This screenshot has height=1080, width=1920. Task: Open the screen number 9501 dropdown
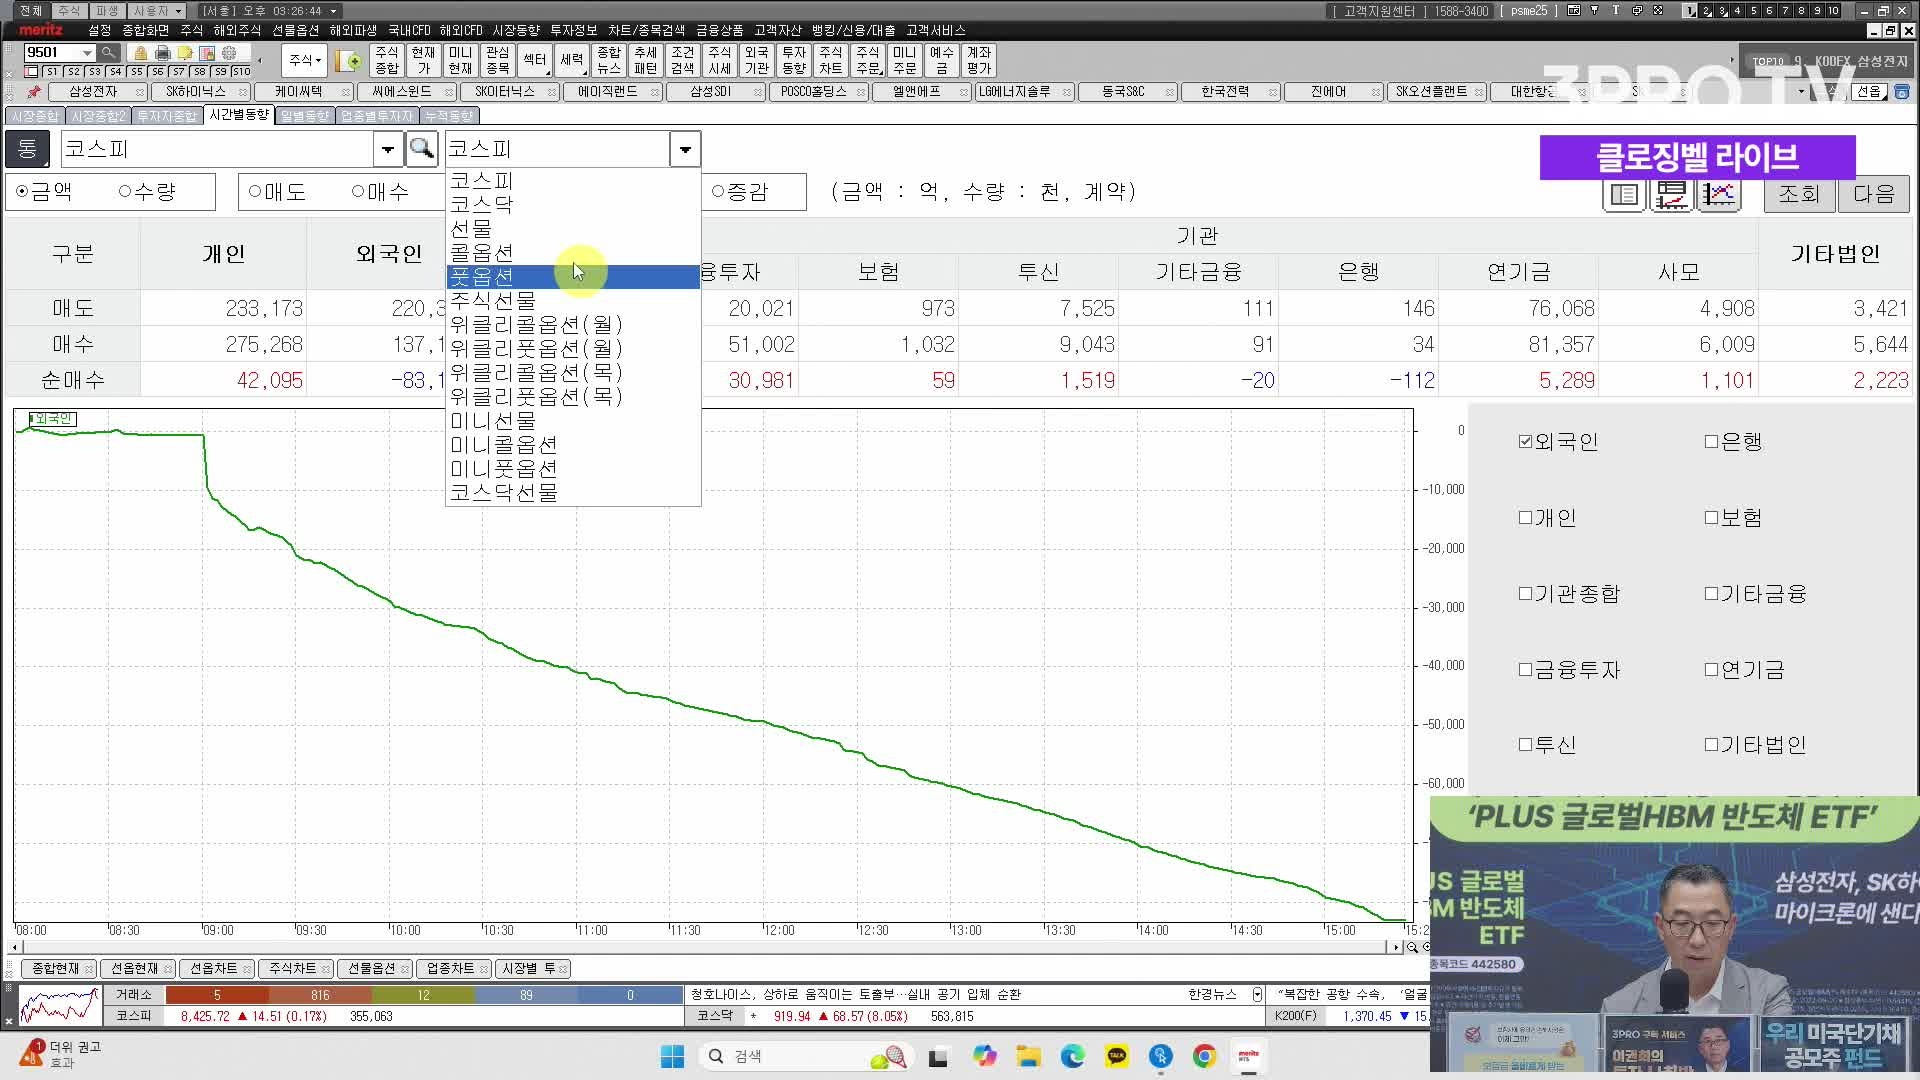click(88, 52)
